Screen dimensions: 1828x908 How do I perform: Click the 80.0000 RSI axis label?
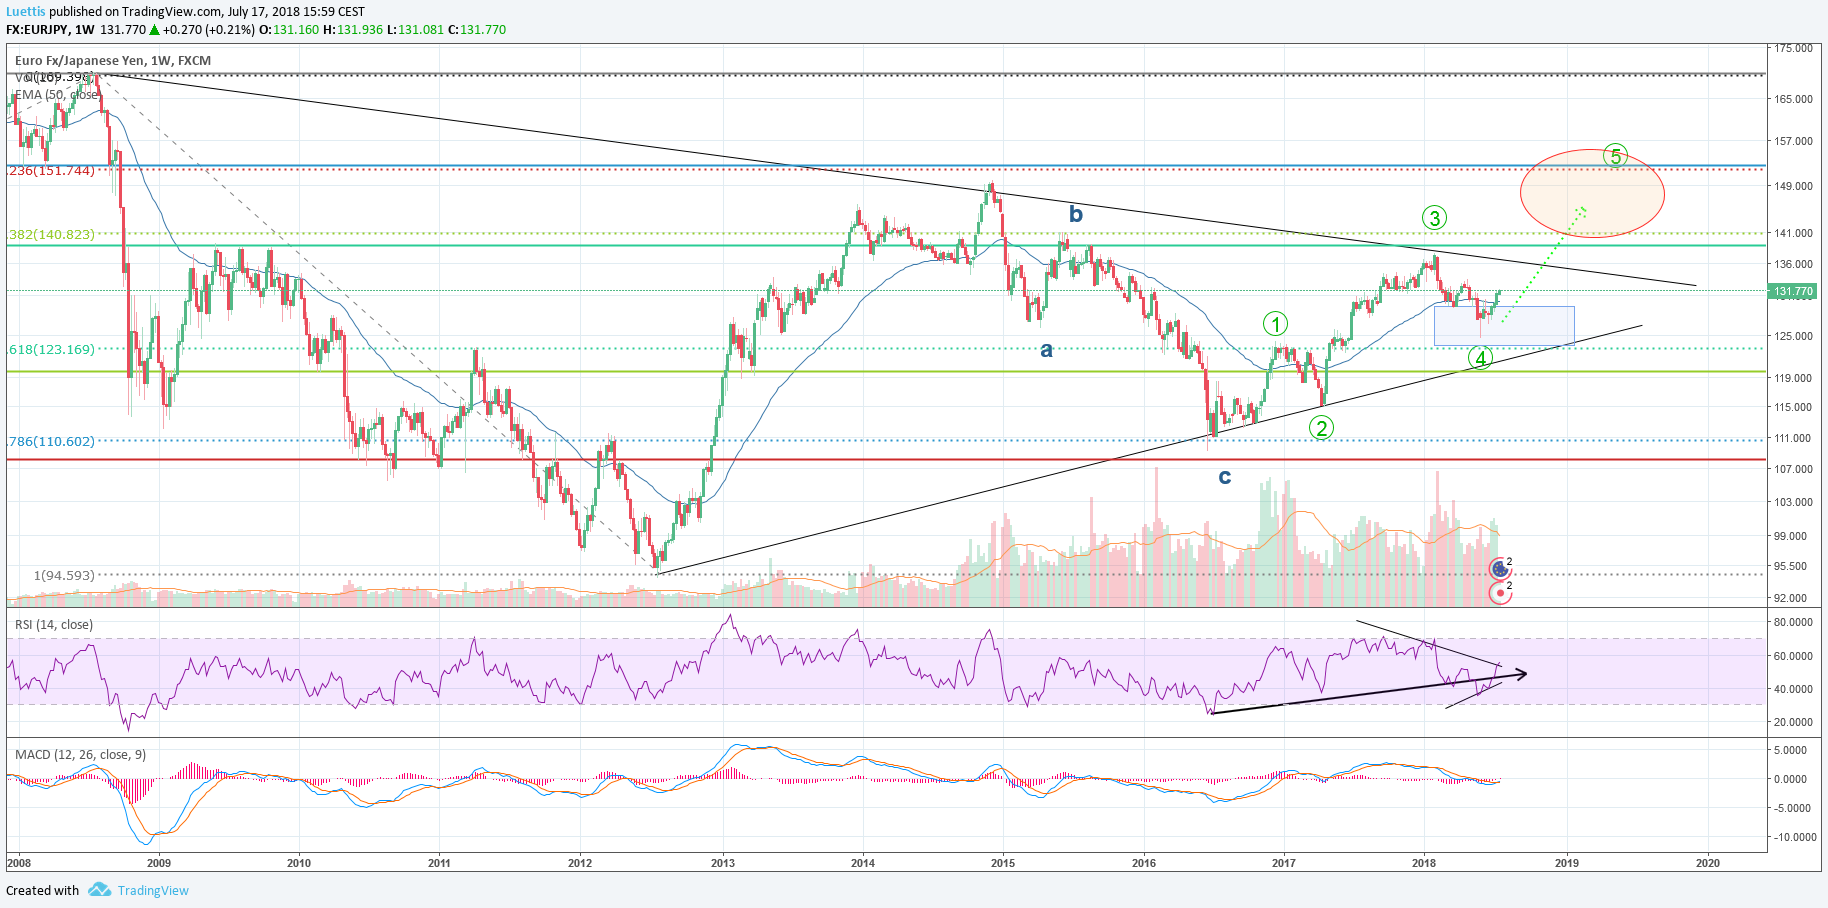(1793, 622)
